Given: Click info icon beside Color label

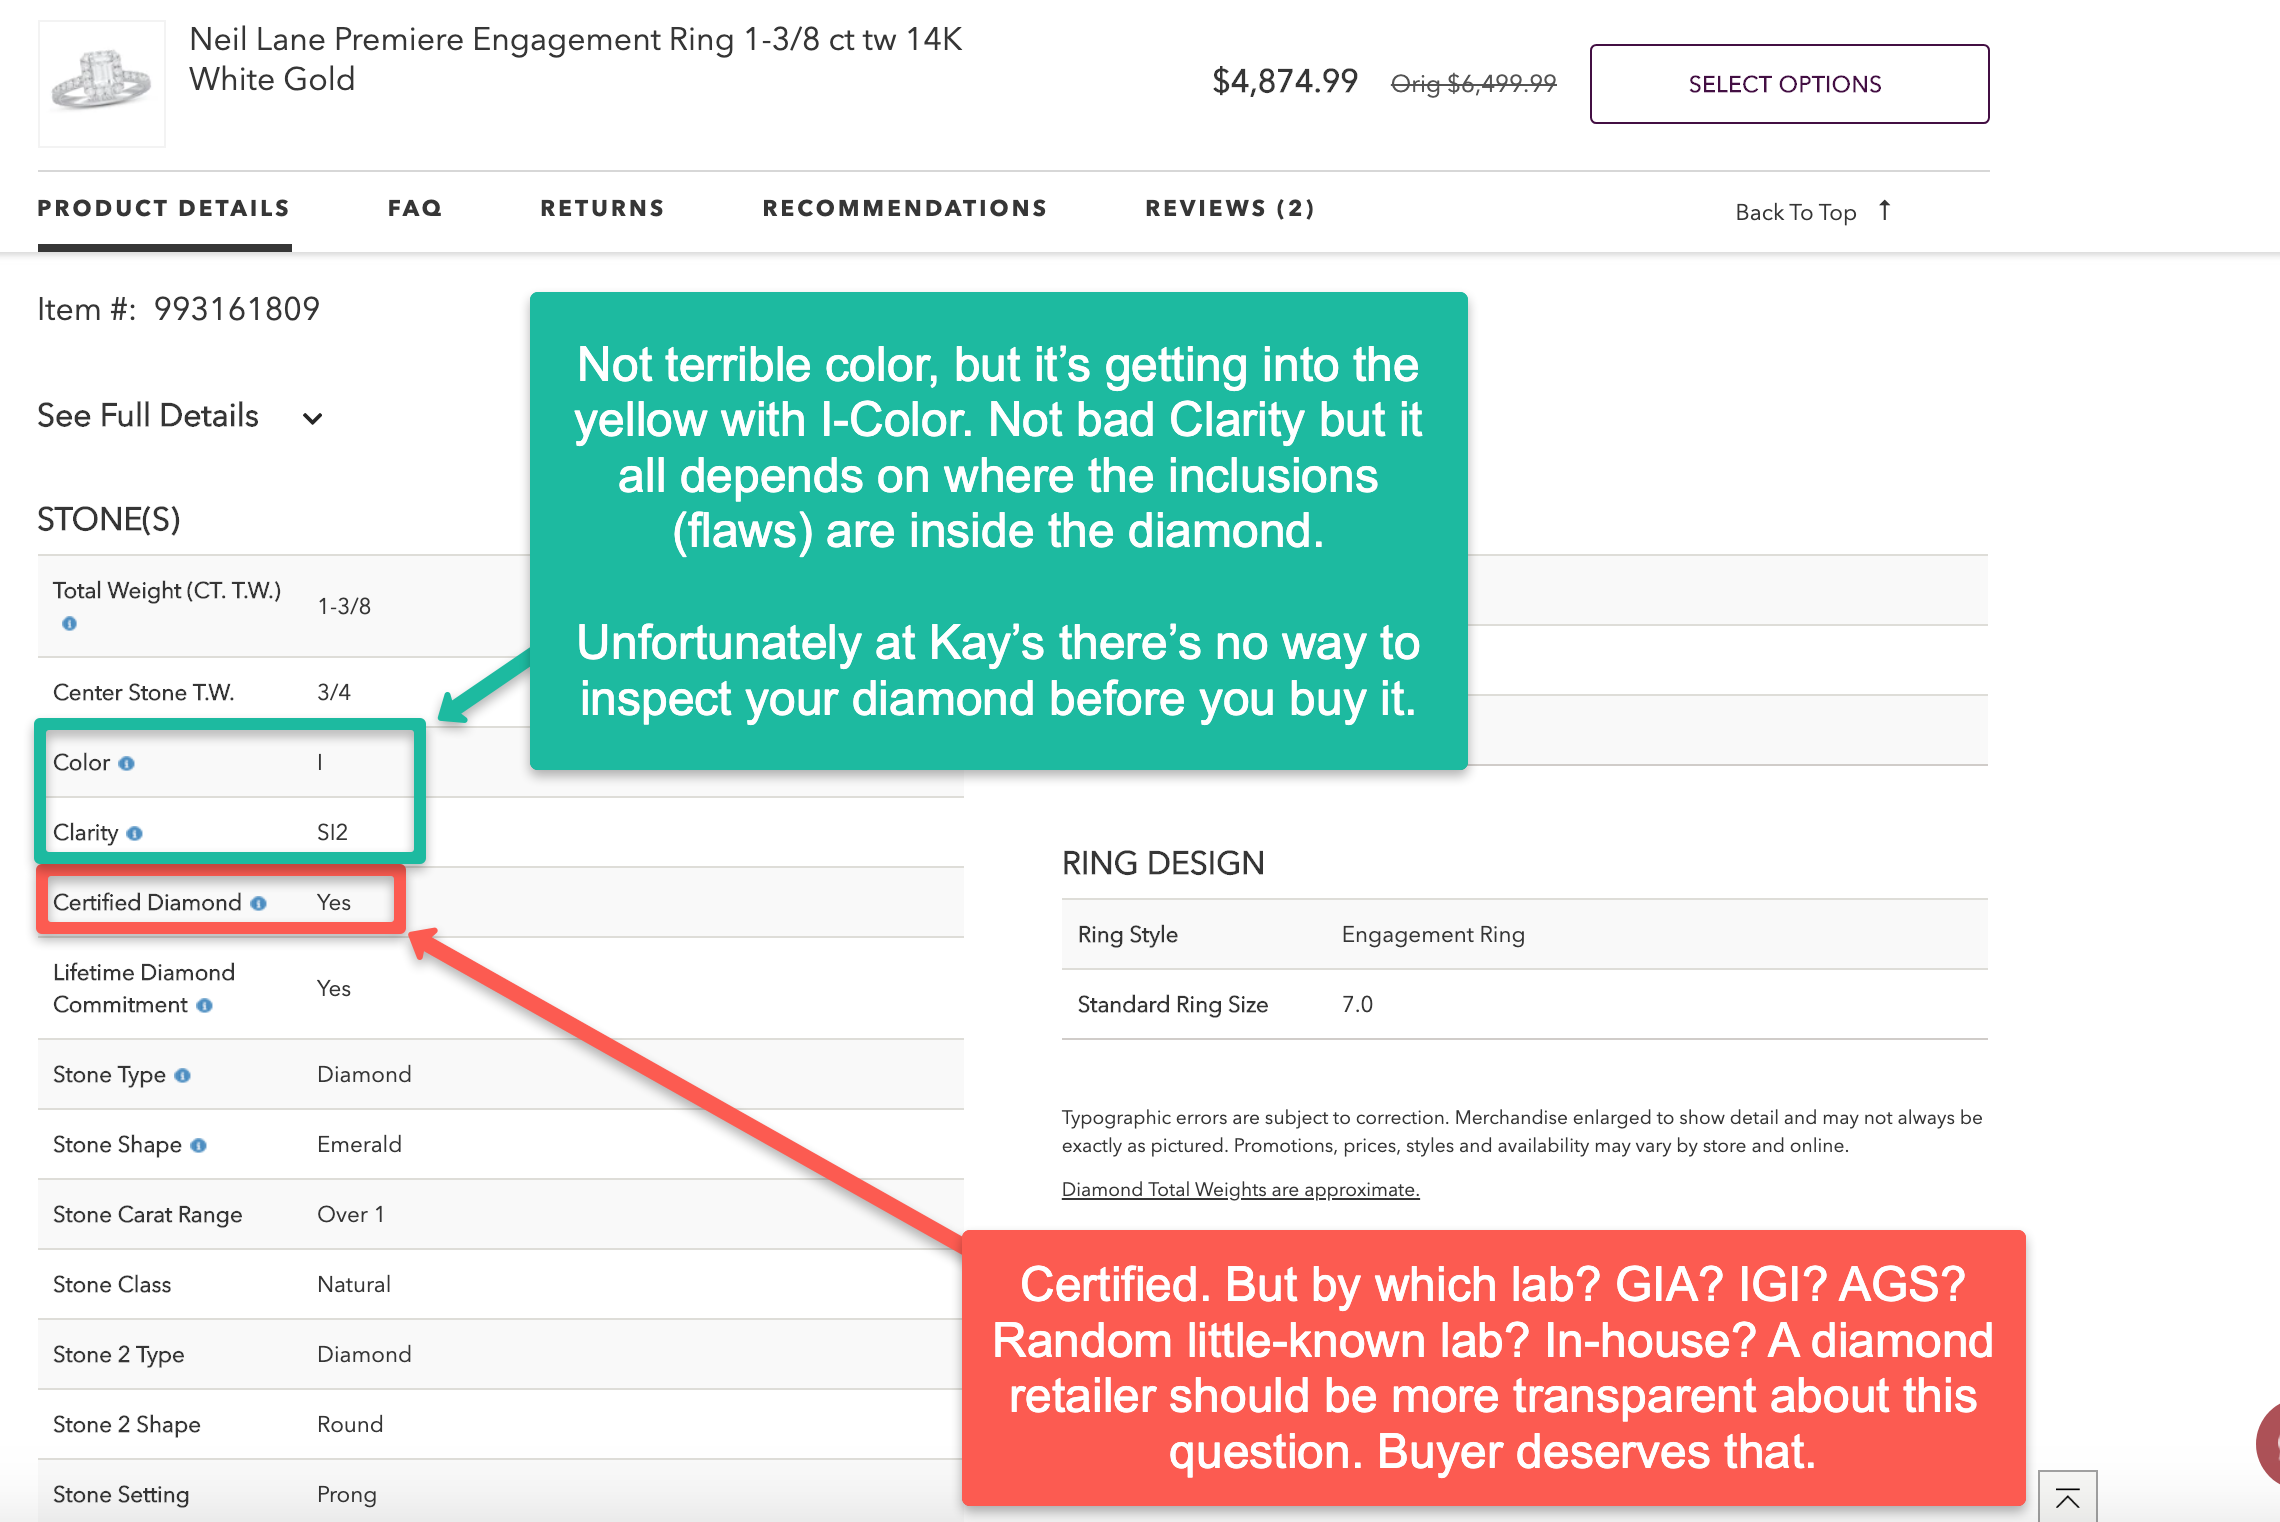Looking at the screenshot, I should pos(126,763).
